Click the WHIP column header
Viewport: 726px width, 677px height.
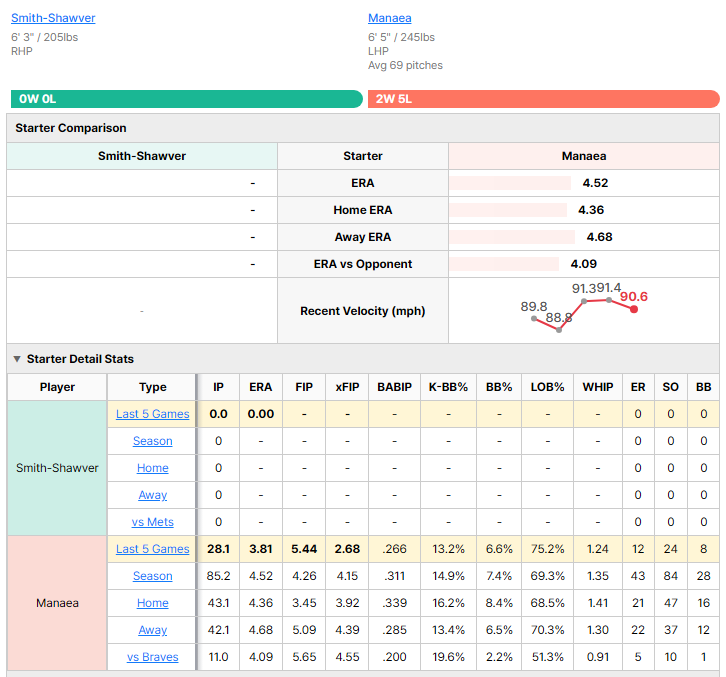pyautogui.click(x=598, y=387)
